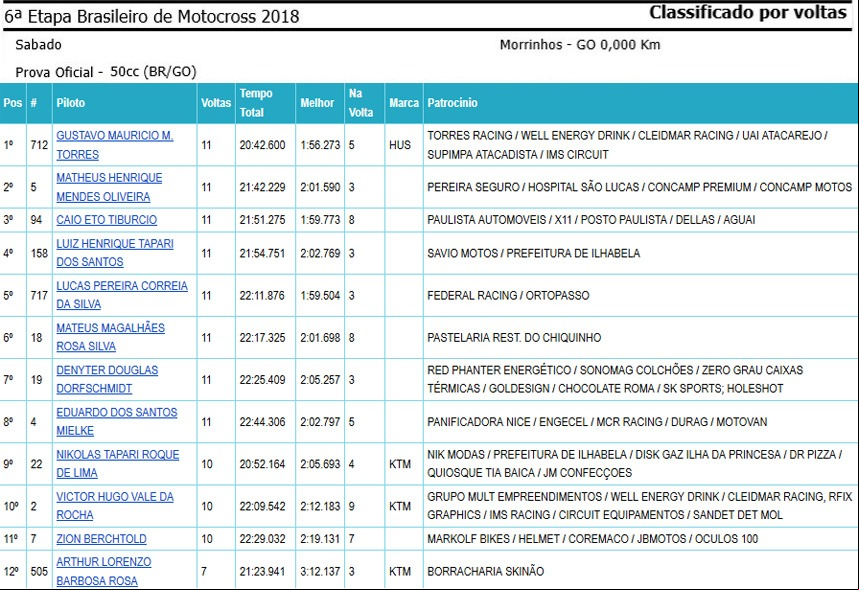The height and width of the screenshot is (590, 859).
Task: Select total time 20:52.164
Action: click(x=262, y=464)
